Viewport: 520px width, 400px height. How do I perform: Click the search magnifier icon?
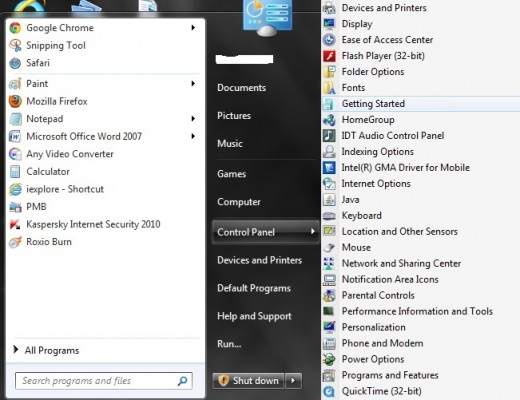tap(183, 381)
